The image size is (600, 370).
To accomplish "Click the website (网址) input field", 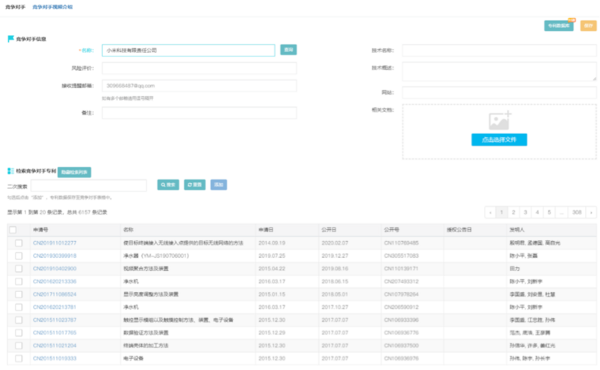I will [x=499, y=92].
